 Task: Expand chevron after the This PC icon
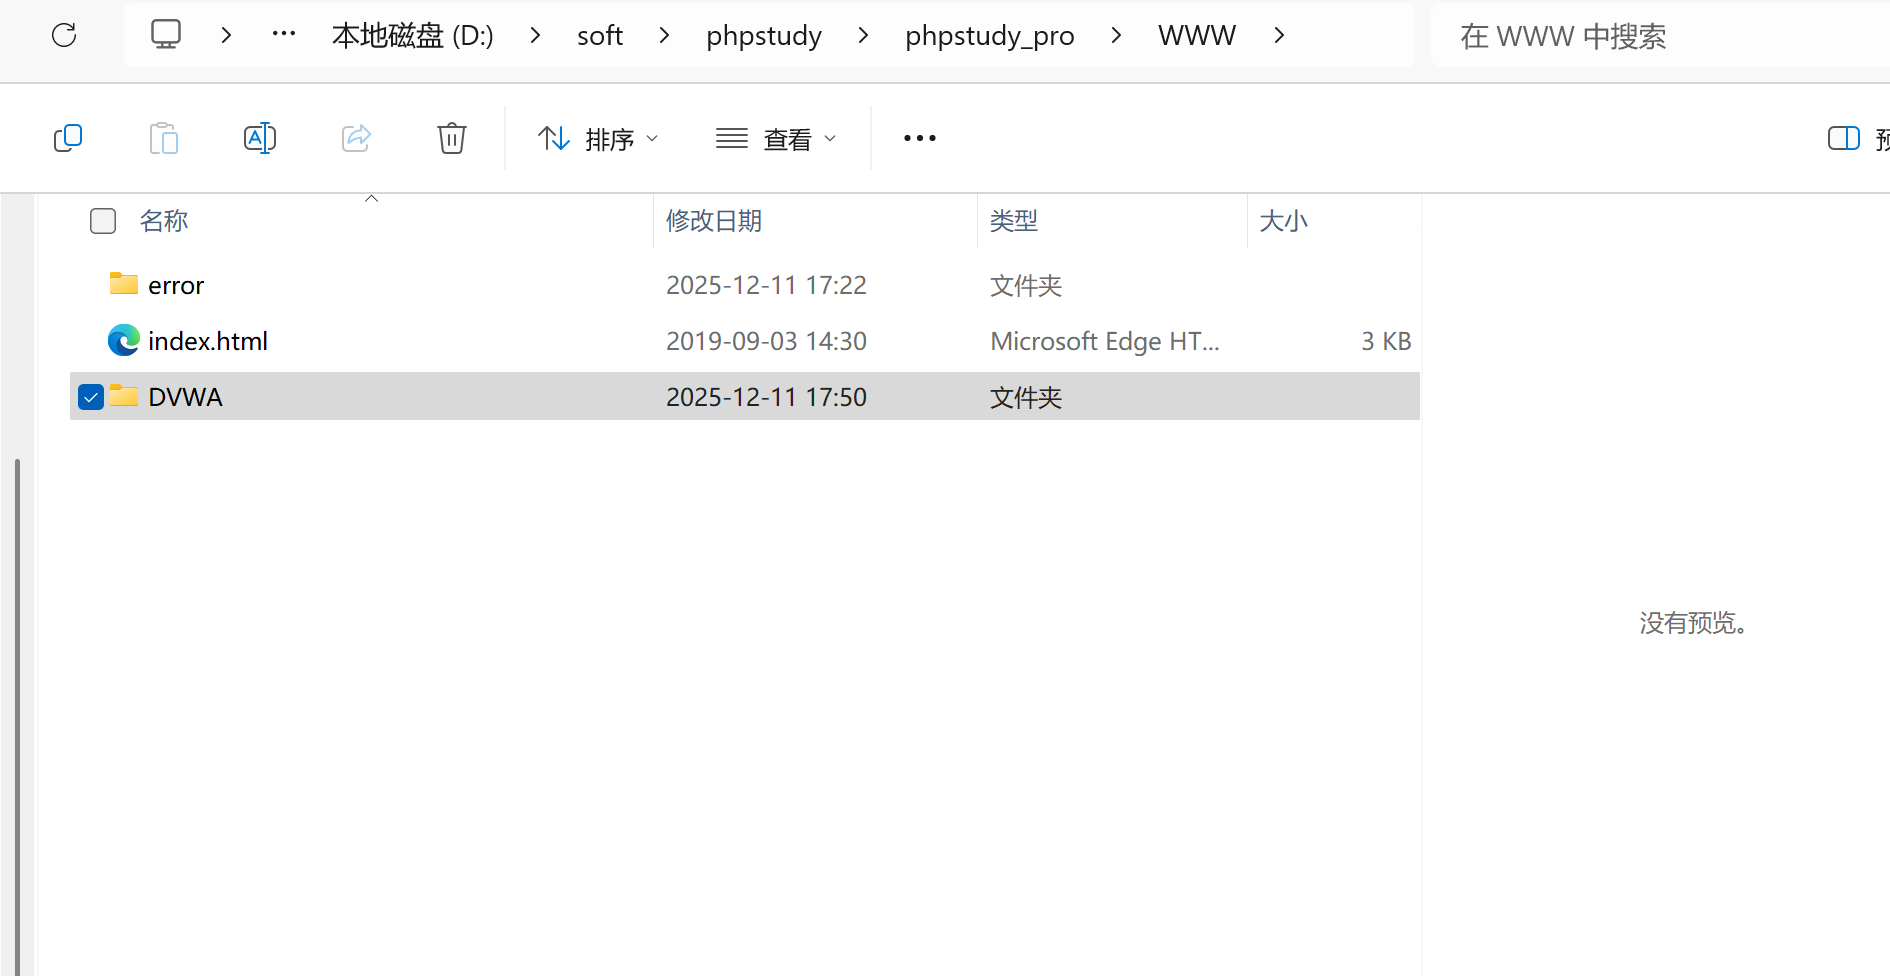point(227,35)
